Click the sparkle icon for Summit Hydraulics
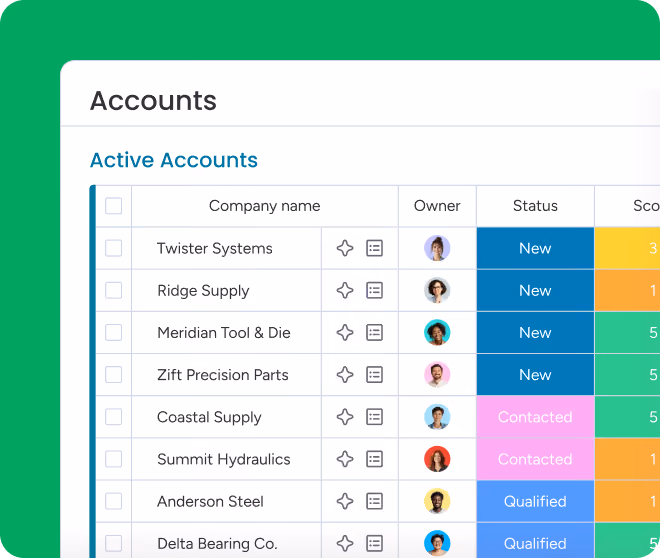This screenshot has width=660, height=558. click(x=345, y=459)
